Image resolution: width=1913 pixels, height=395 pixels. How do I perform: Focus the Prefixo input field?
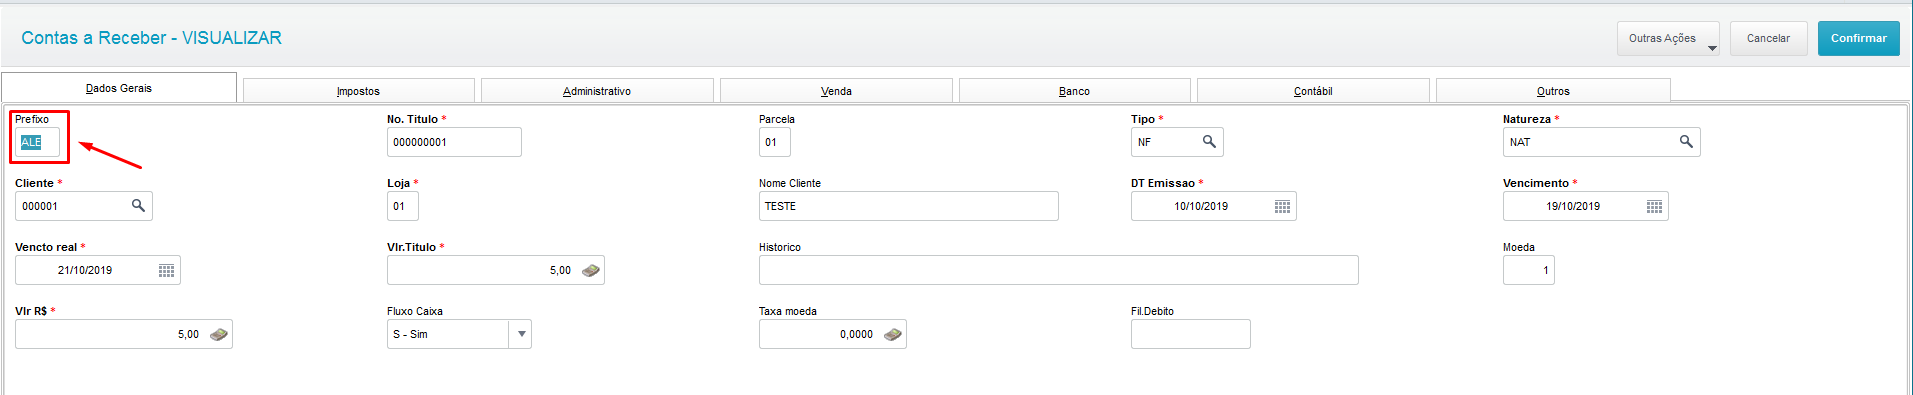coord(37,142)
